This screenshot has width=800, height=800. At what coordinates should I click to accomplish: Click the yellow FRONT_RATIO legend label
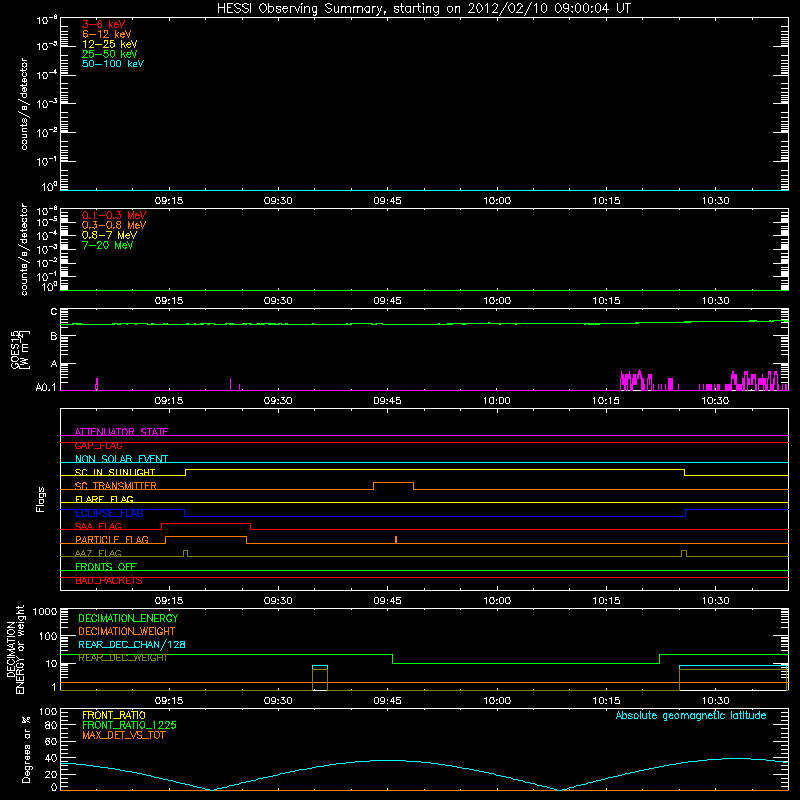(x=114, y=715)
